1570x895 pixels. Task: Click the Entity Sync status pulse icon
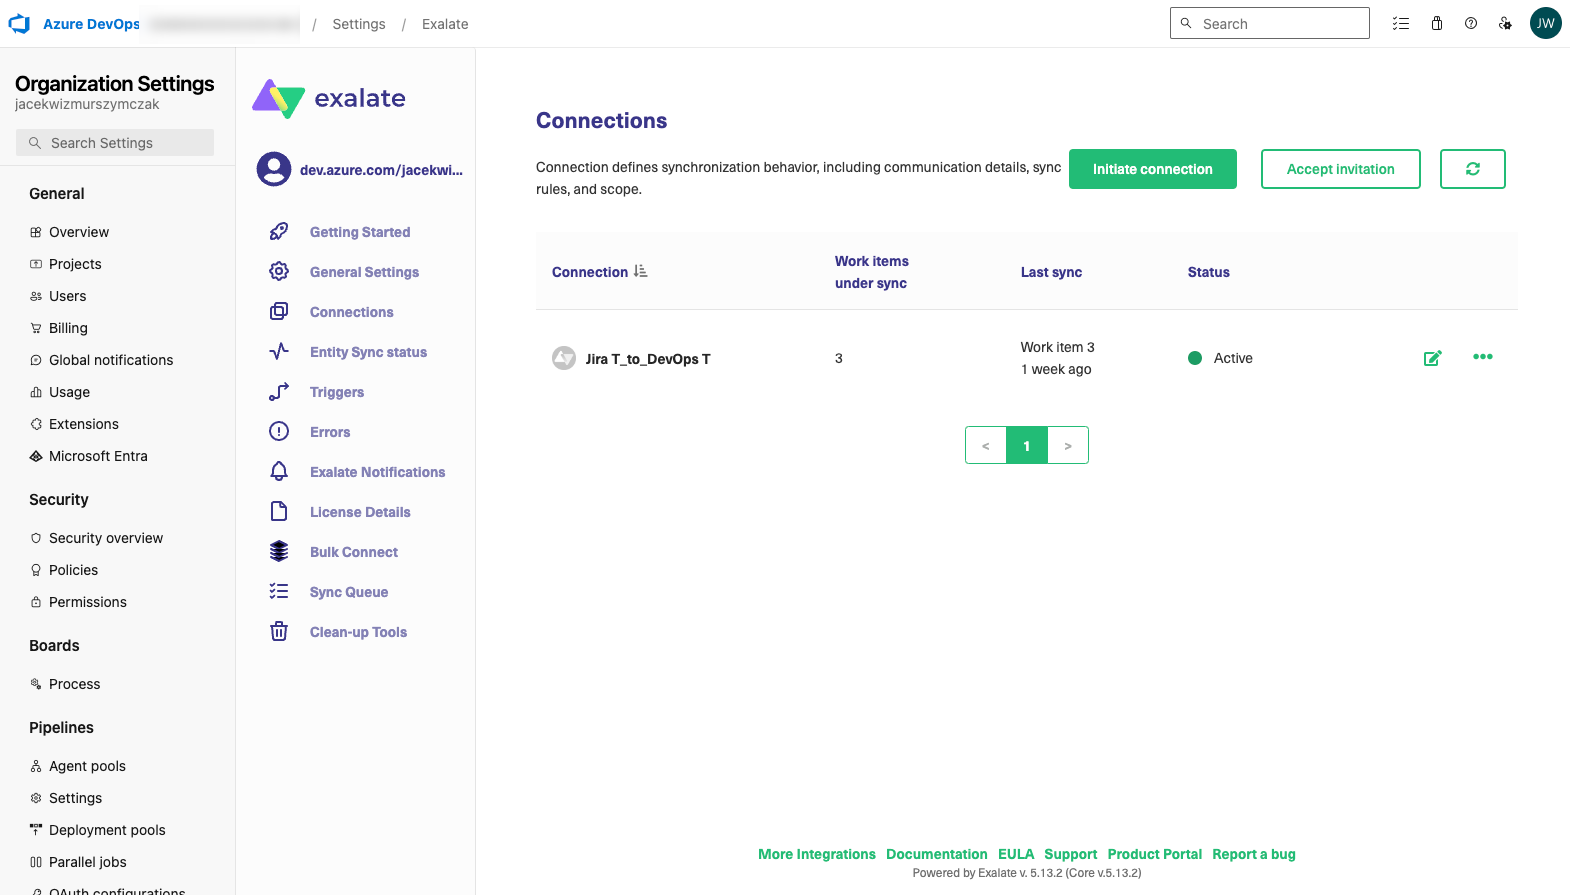(279, 352)
